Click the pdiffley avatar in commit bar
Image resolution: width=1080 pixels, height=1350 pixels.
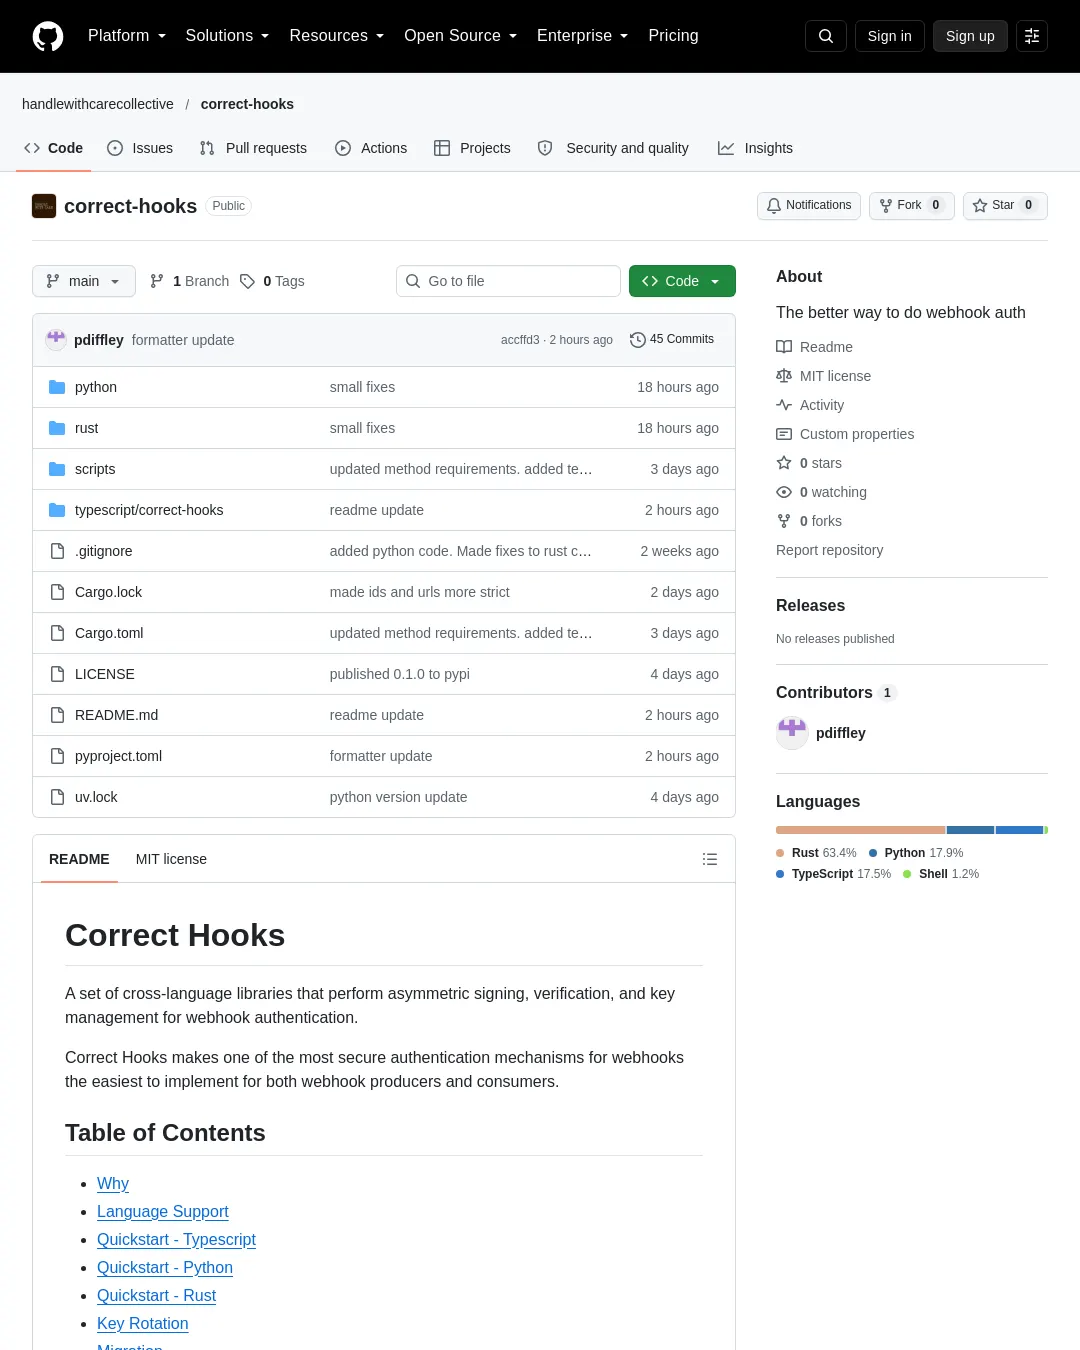click(x=56, y=339)
